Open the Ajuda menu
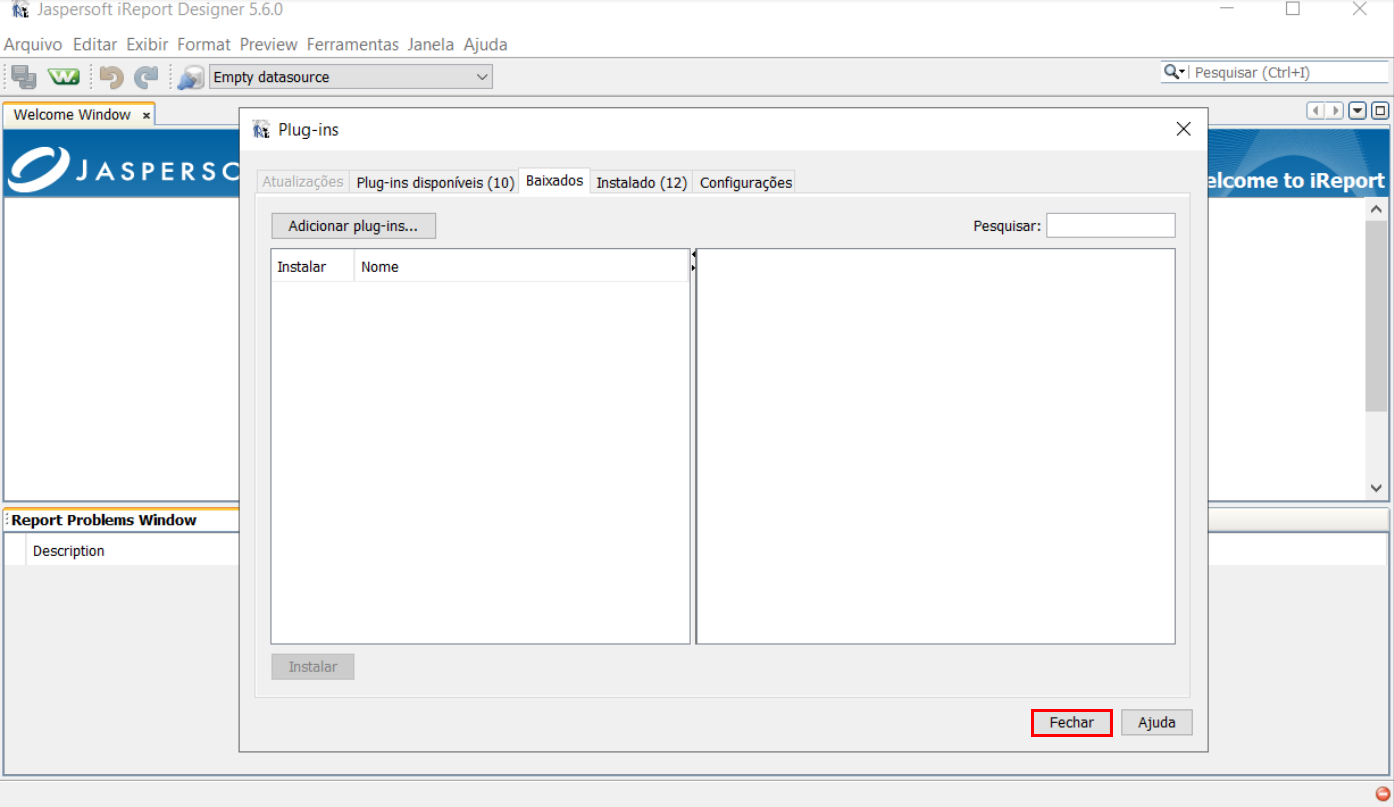1394x807 pixels. (x=486, y=44)
